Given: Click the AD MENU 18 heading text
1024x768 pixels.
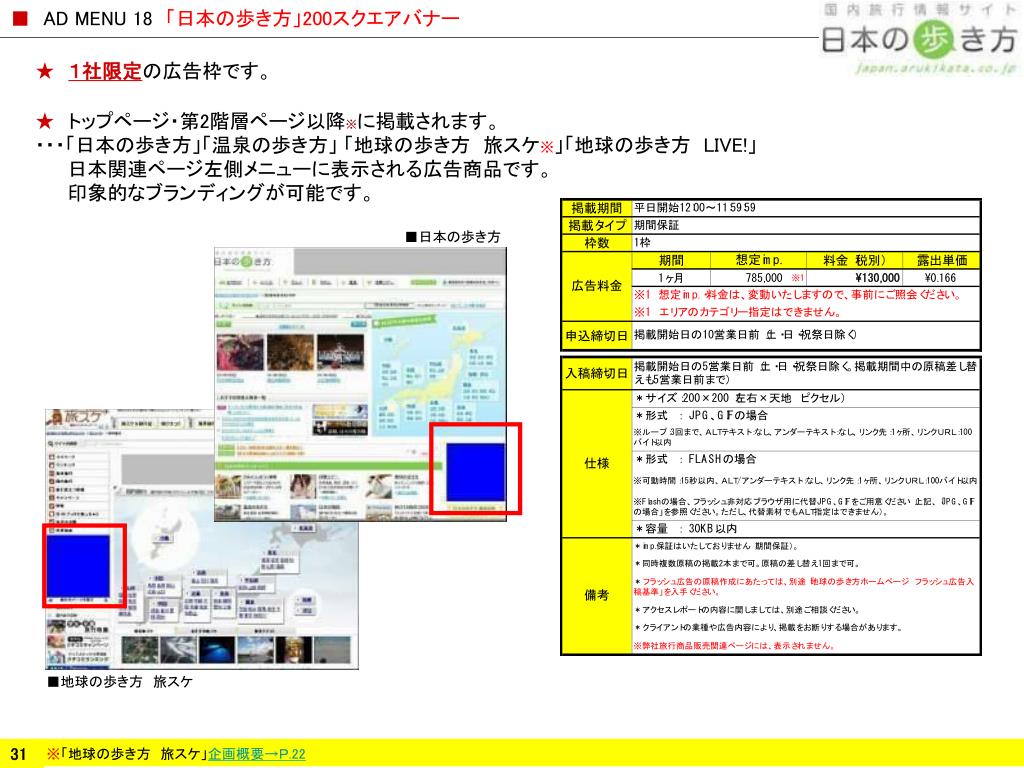Looking at the screenshot, I should point(97,19).
